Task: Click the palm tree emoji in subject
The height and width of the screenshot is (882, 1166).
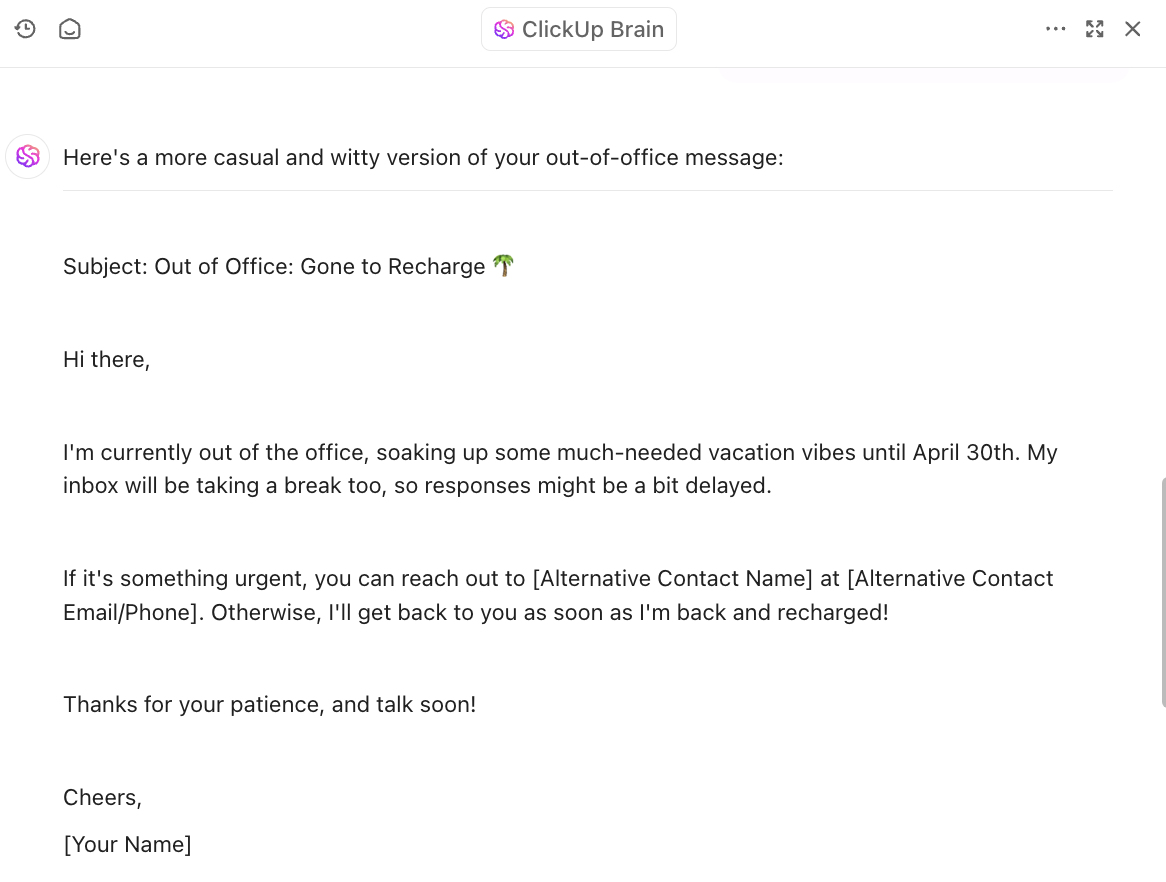Action: (504, 266)
